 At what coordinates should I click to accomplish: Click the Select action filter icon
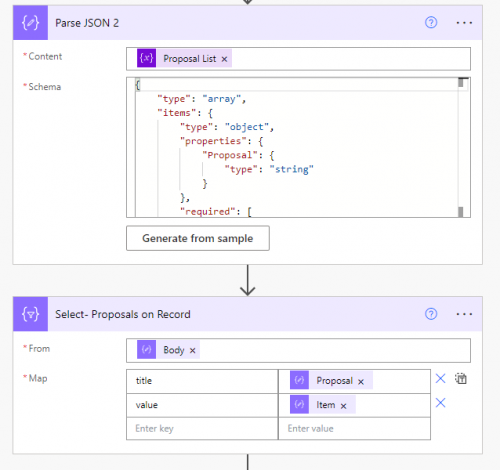[x=30, y=314]
